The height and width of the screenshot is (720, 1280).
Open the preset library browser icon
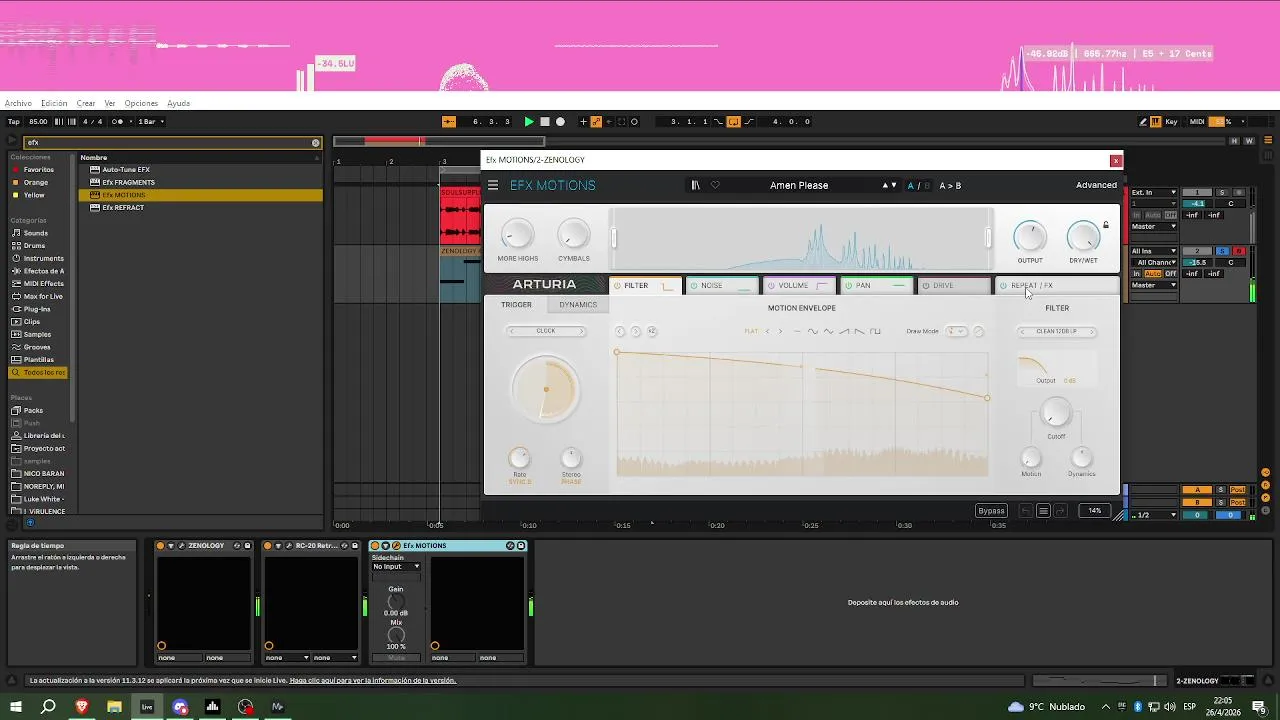696,185
